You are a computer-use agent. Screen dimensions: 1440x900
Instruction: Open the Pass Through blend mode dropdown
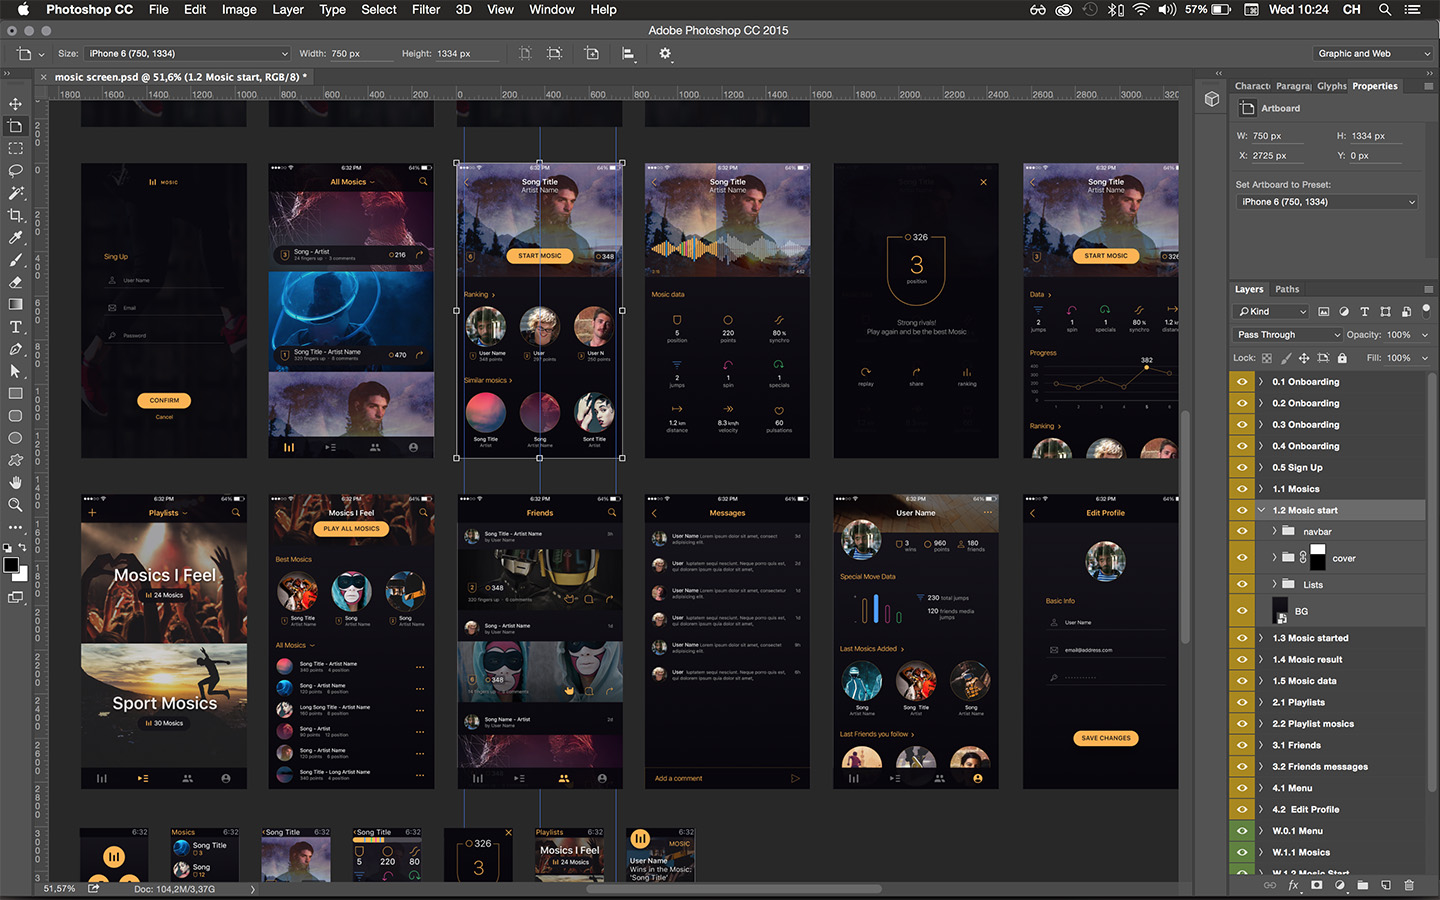click(x=1288, y=335)
